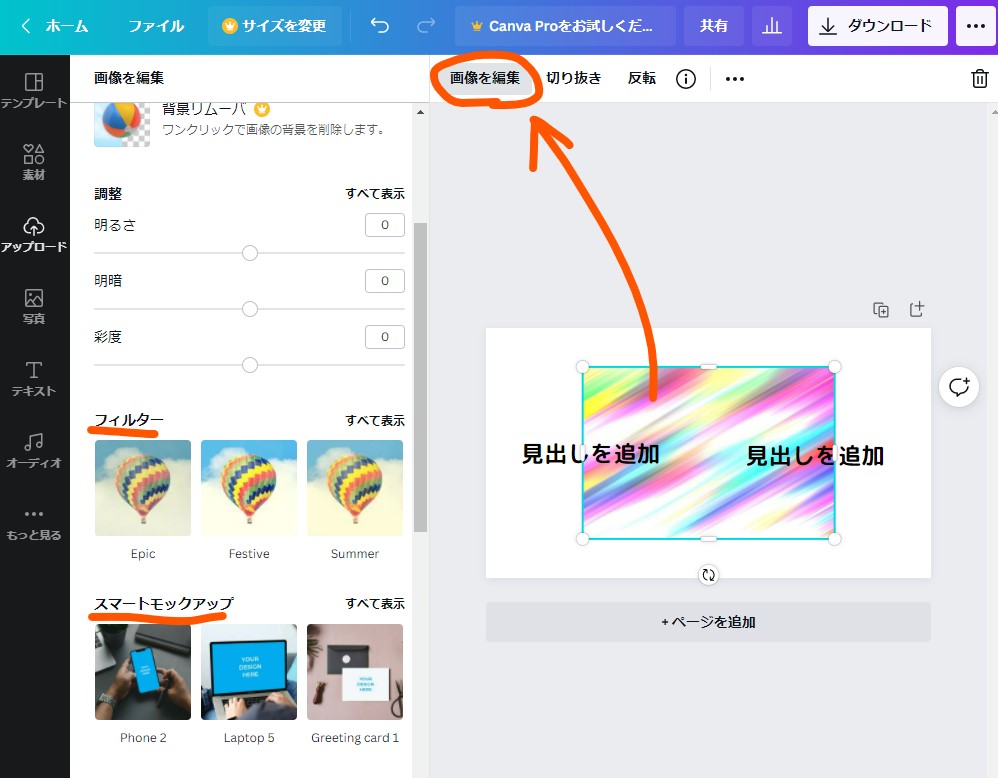Open the 写真 (photos) sidebar panel
Screen dimensions: 998x778
[34, 306]
